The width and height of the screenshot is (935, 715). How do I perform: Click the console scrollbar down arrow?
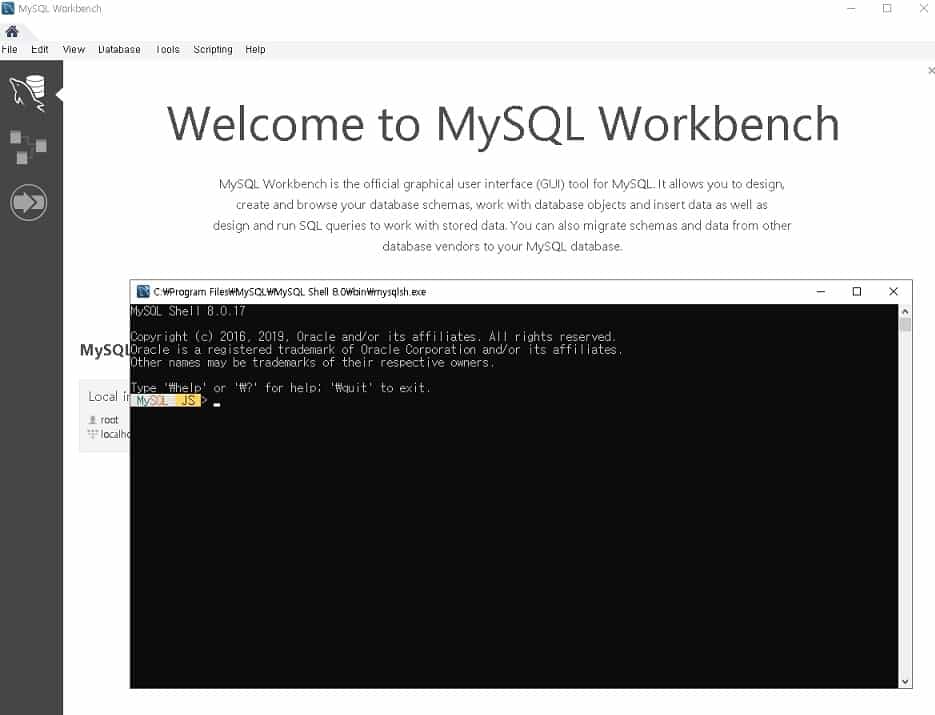(905, 681)
